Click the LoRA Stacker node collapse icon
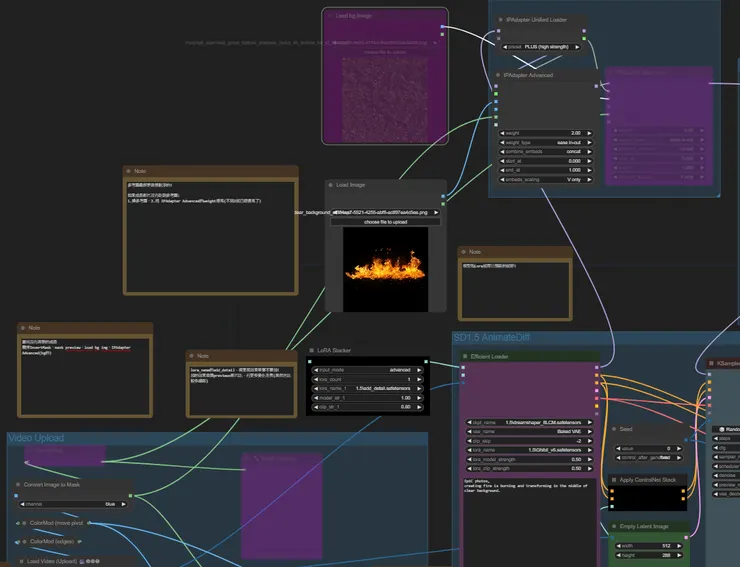This screenshot has width=740, height=567. [x=311, y=350]
